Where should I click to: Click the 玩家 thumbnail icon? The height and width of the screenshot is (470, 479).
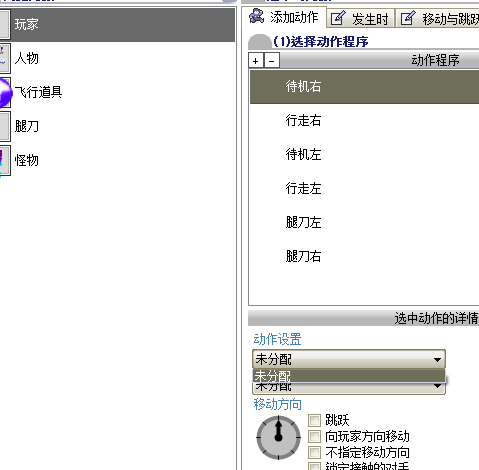tap(5, 24)
